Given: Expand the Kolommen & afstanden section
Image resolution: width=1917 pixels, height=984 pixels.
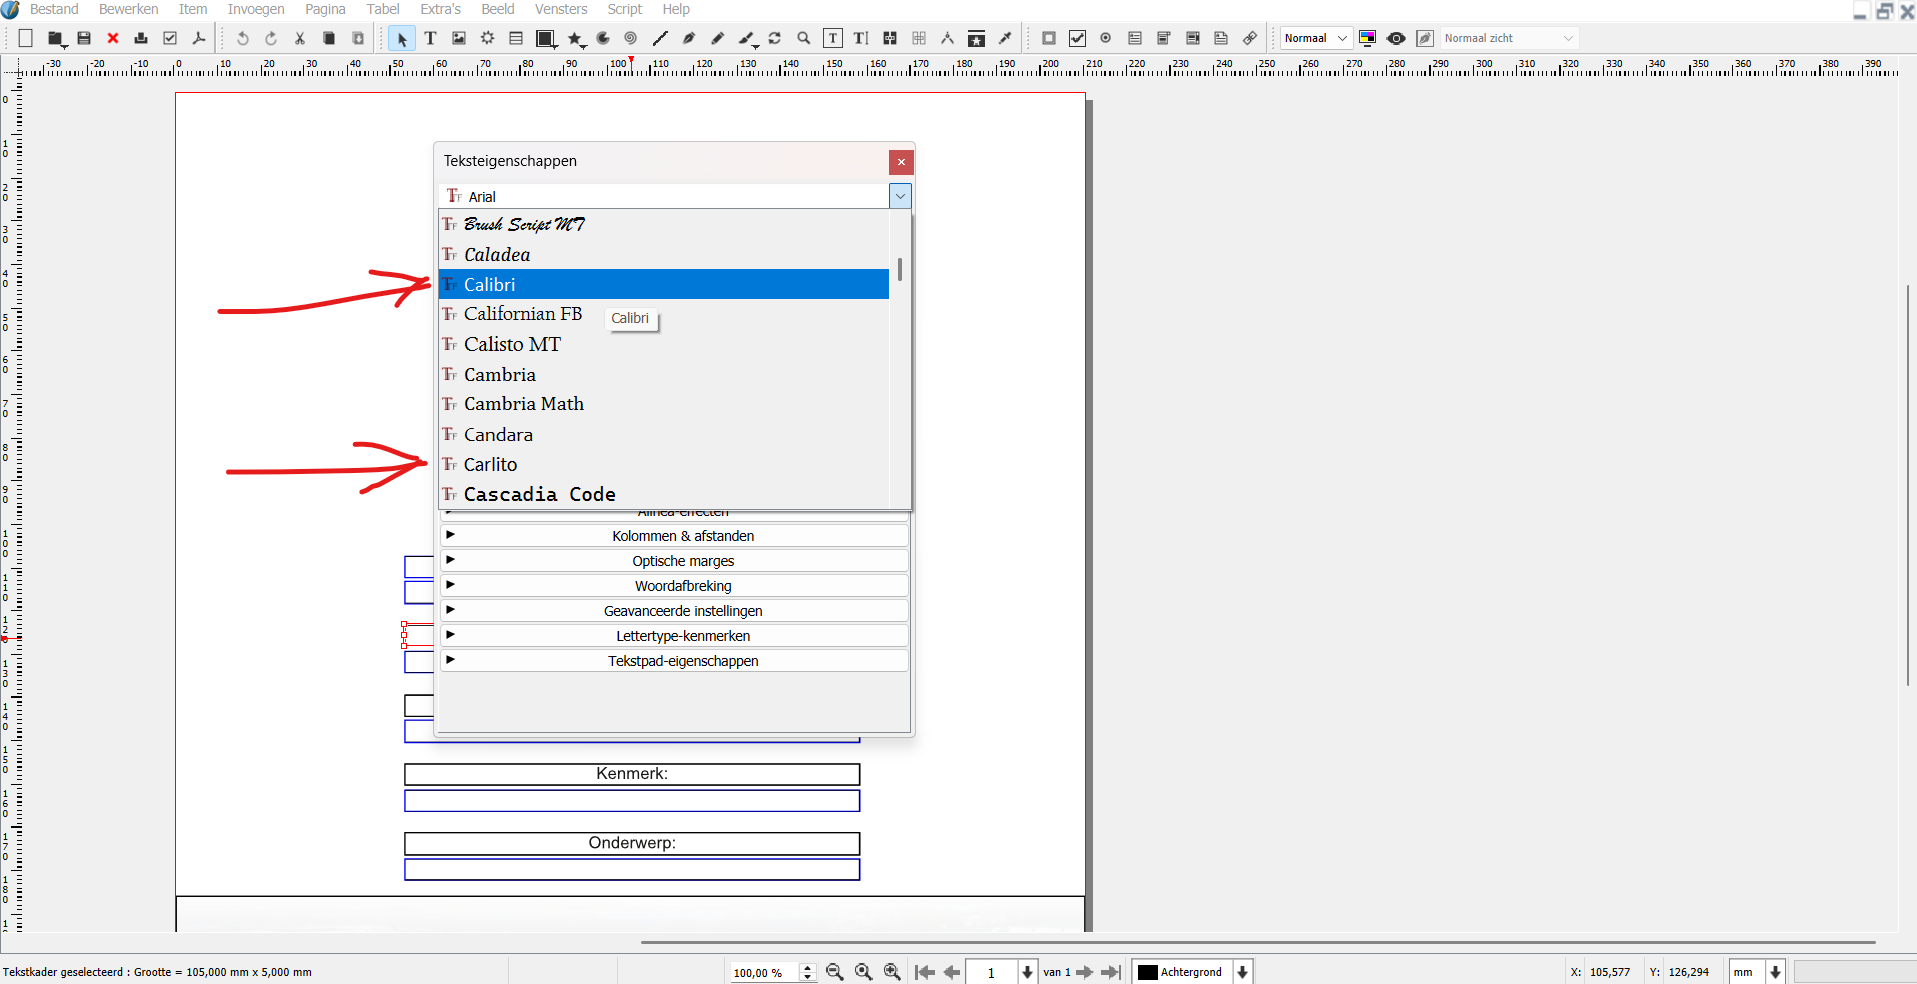Looking at the screenshot, I should click(x=682, y=536).
